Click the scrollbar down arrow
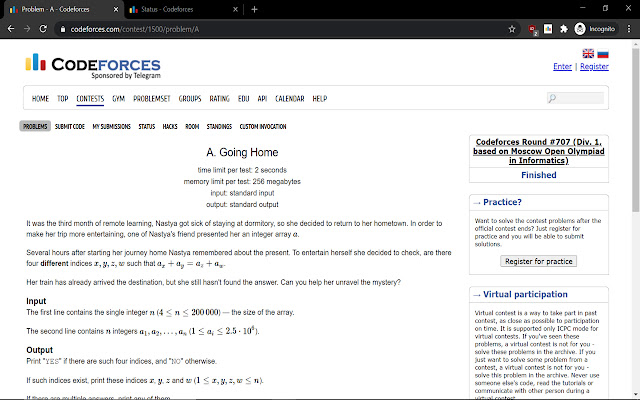This screenshot has width=640, height=400. coord(636,394)
